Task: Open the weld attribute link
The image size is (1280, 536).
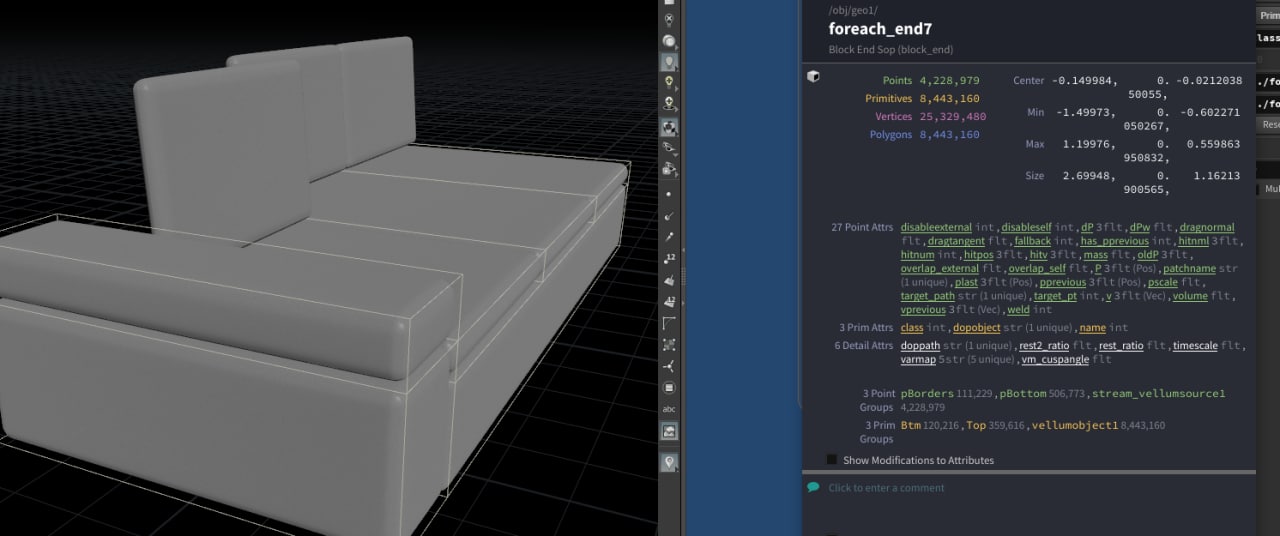Action: click(x=1018, y=310)
